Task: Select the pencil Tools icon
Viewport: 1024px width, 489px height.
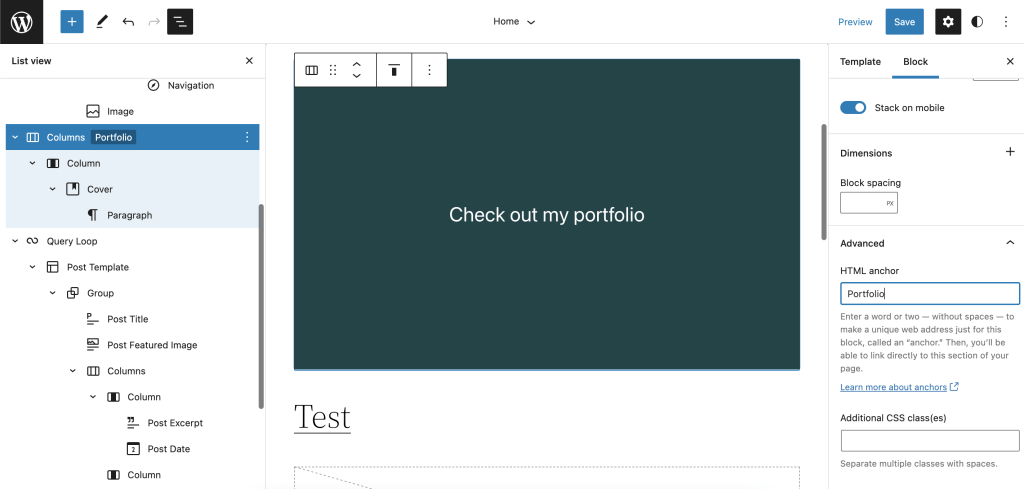Action: (x=101, y=21)
